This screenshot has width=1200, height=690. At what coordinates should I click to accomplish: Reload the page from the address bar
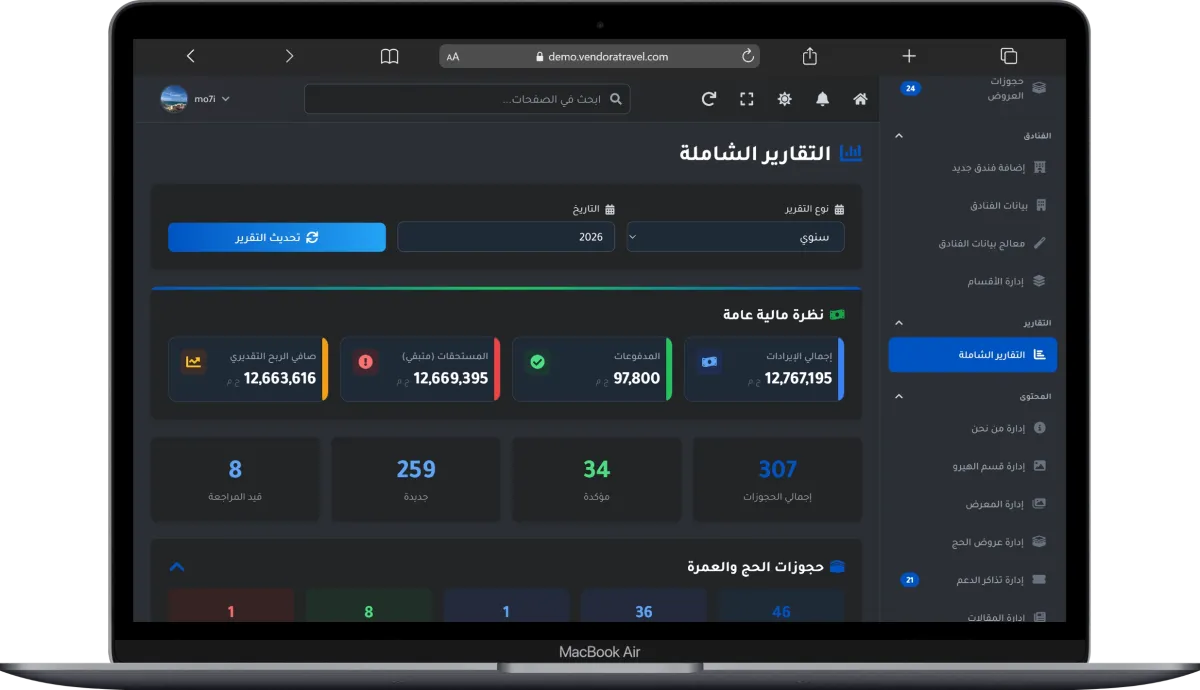pos(747,57)
